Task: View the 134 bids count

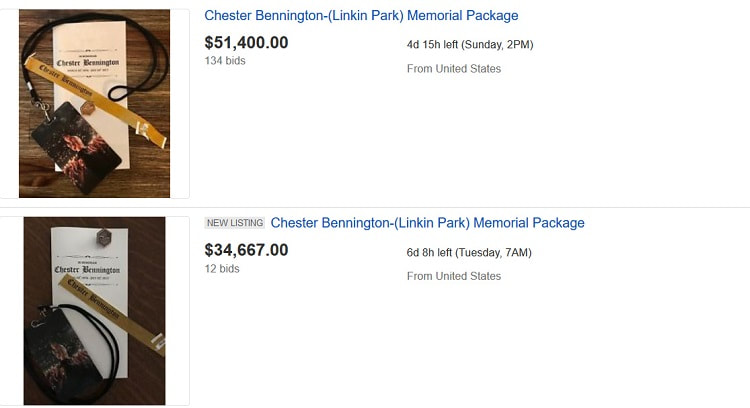Action: 225,61
